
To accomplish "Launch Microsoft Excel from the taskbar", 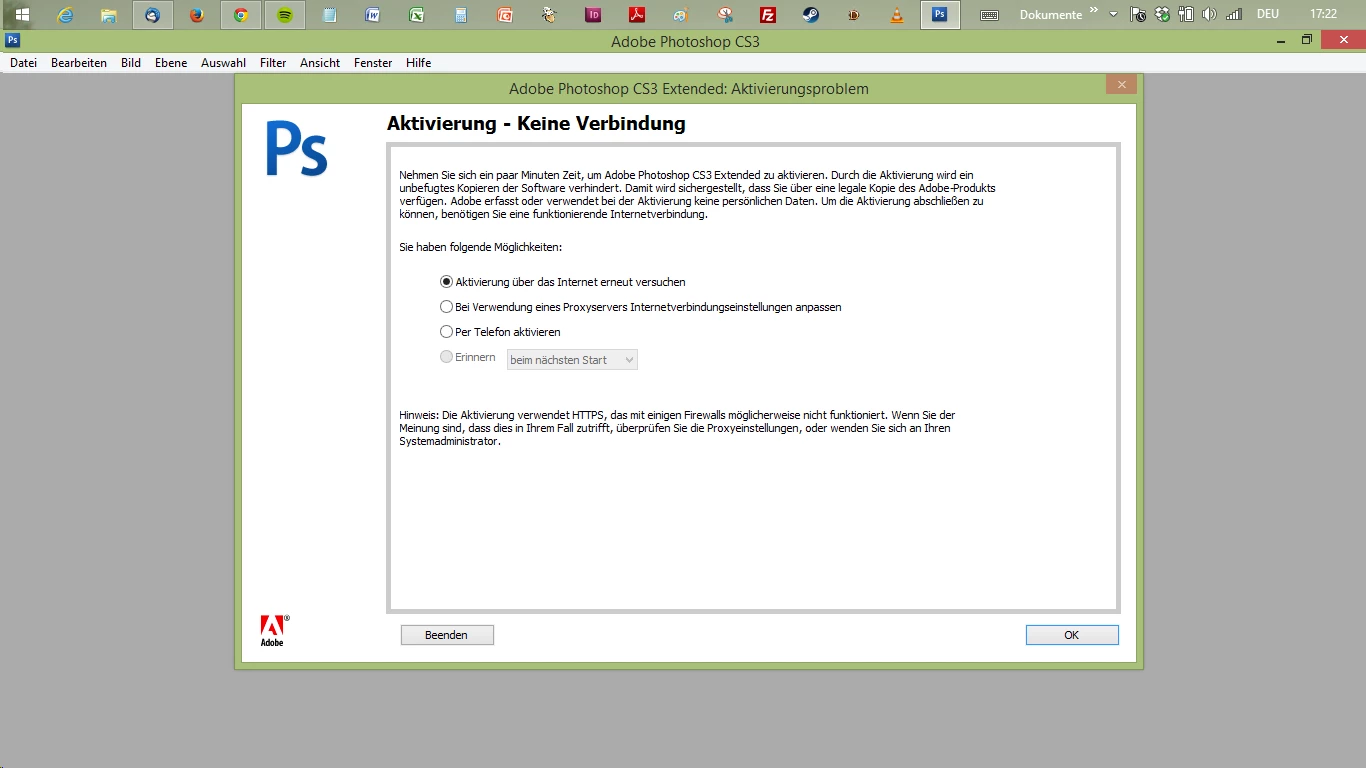I will [x=417, y=15].
